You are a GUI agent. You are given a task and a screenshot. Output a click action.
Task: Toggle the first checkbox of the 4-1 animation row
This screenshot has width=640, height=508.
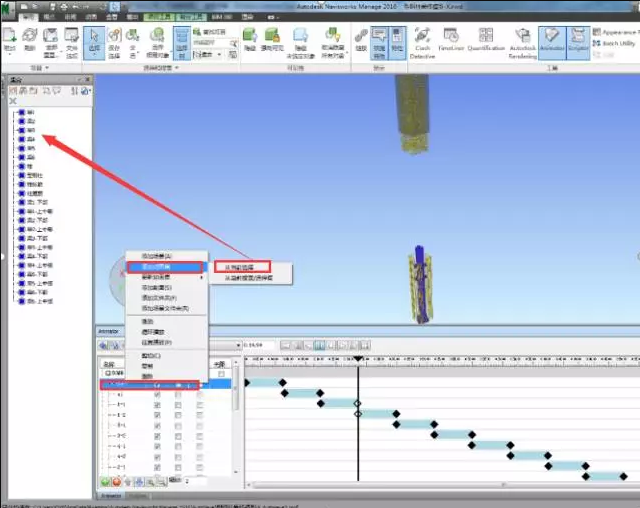[156, 446]
